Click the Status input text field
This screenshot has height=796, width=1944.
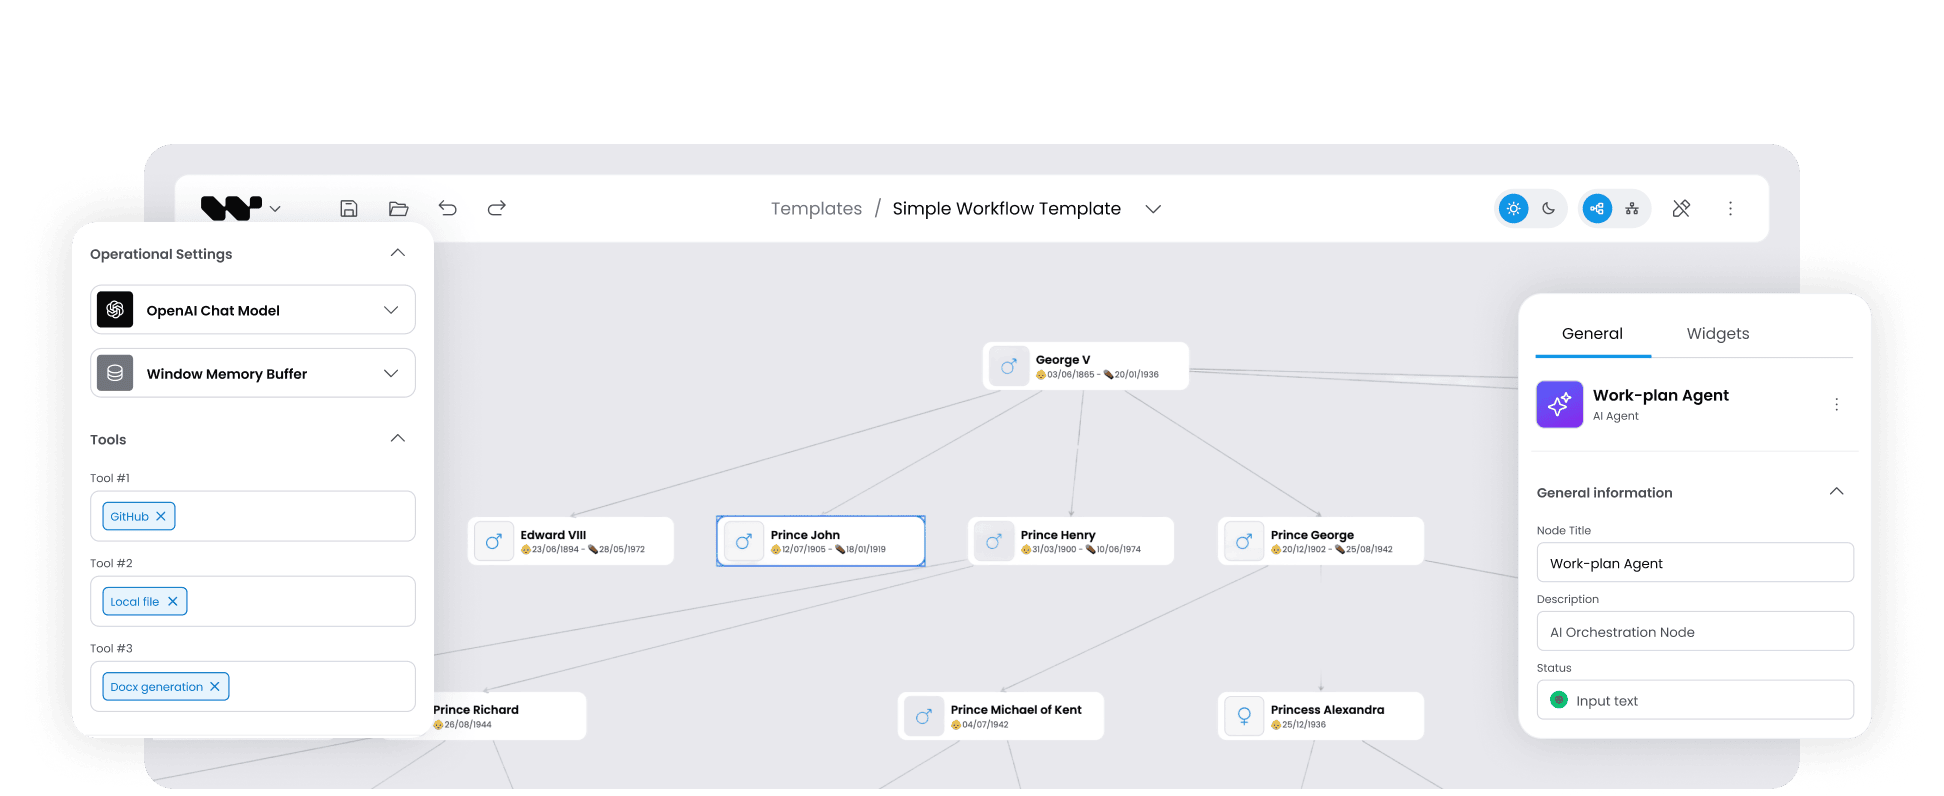[x=1695, y=700]
